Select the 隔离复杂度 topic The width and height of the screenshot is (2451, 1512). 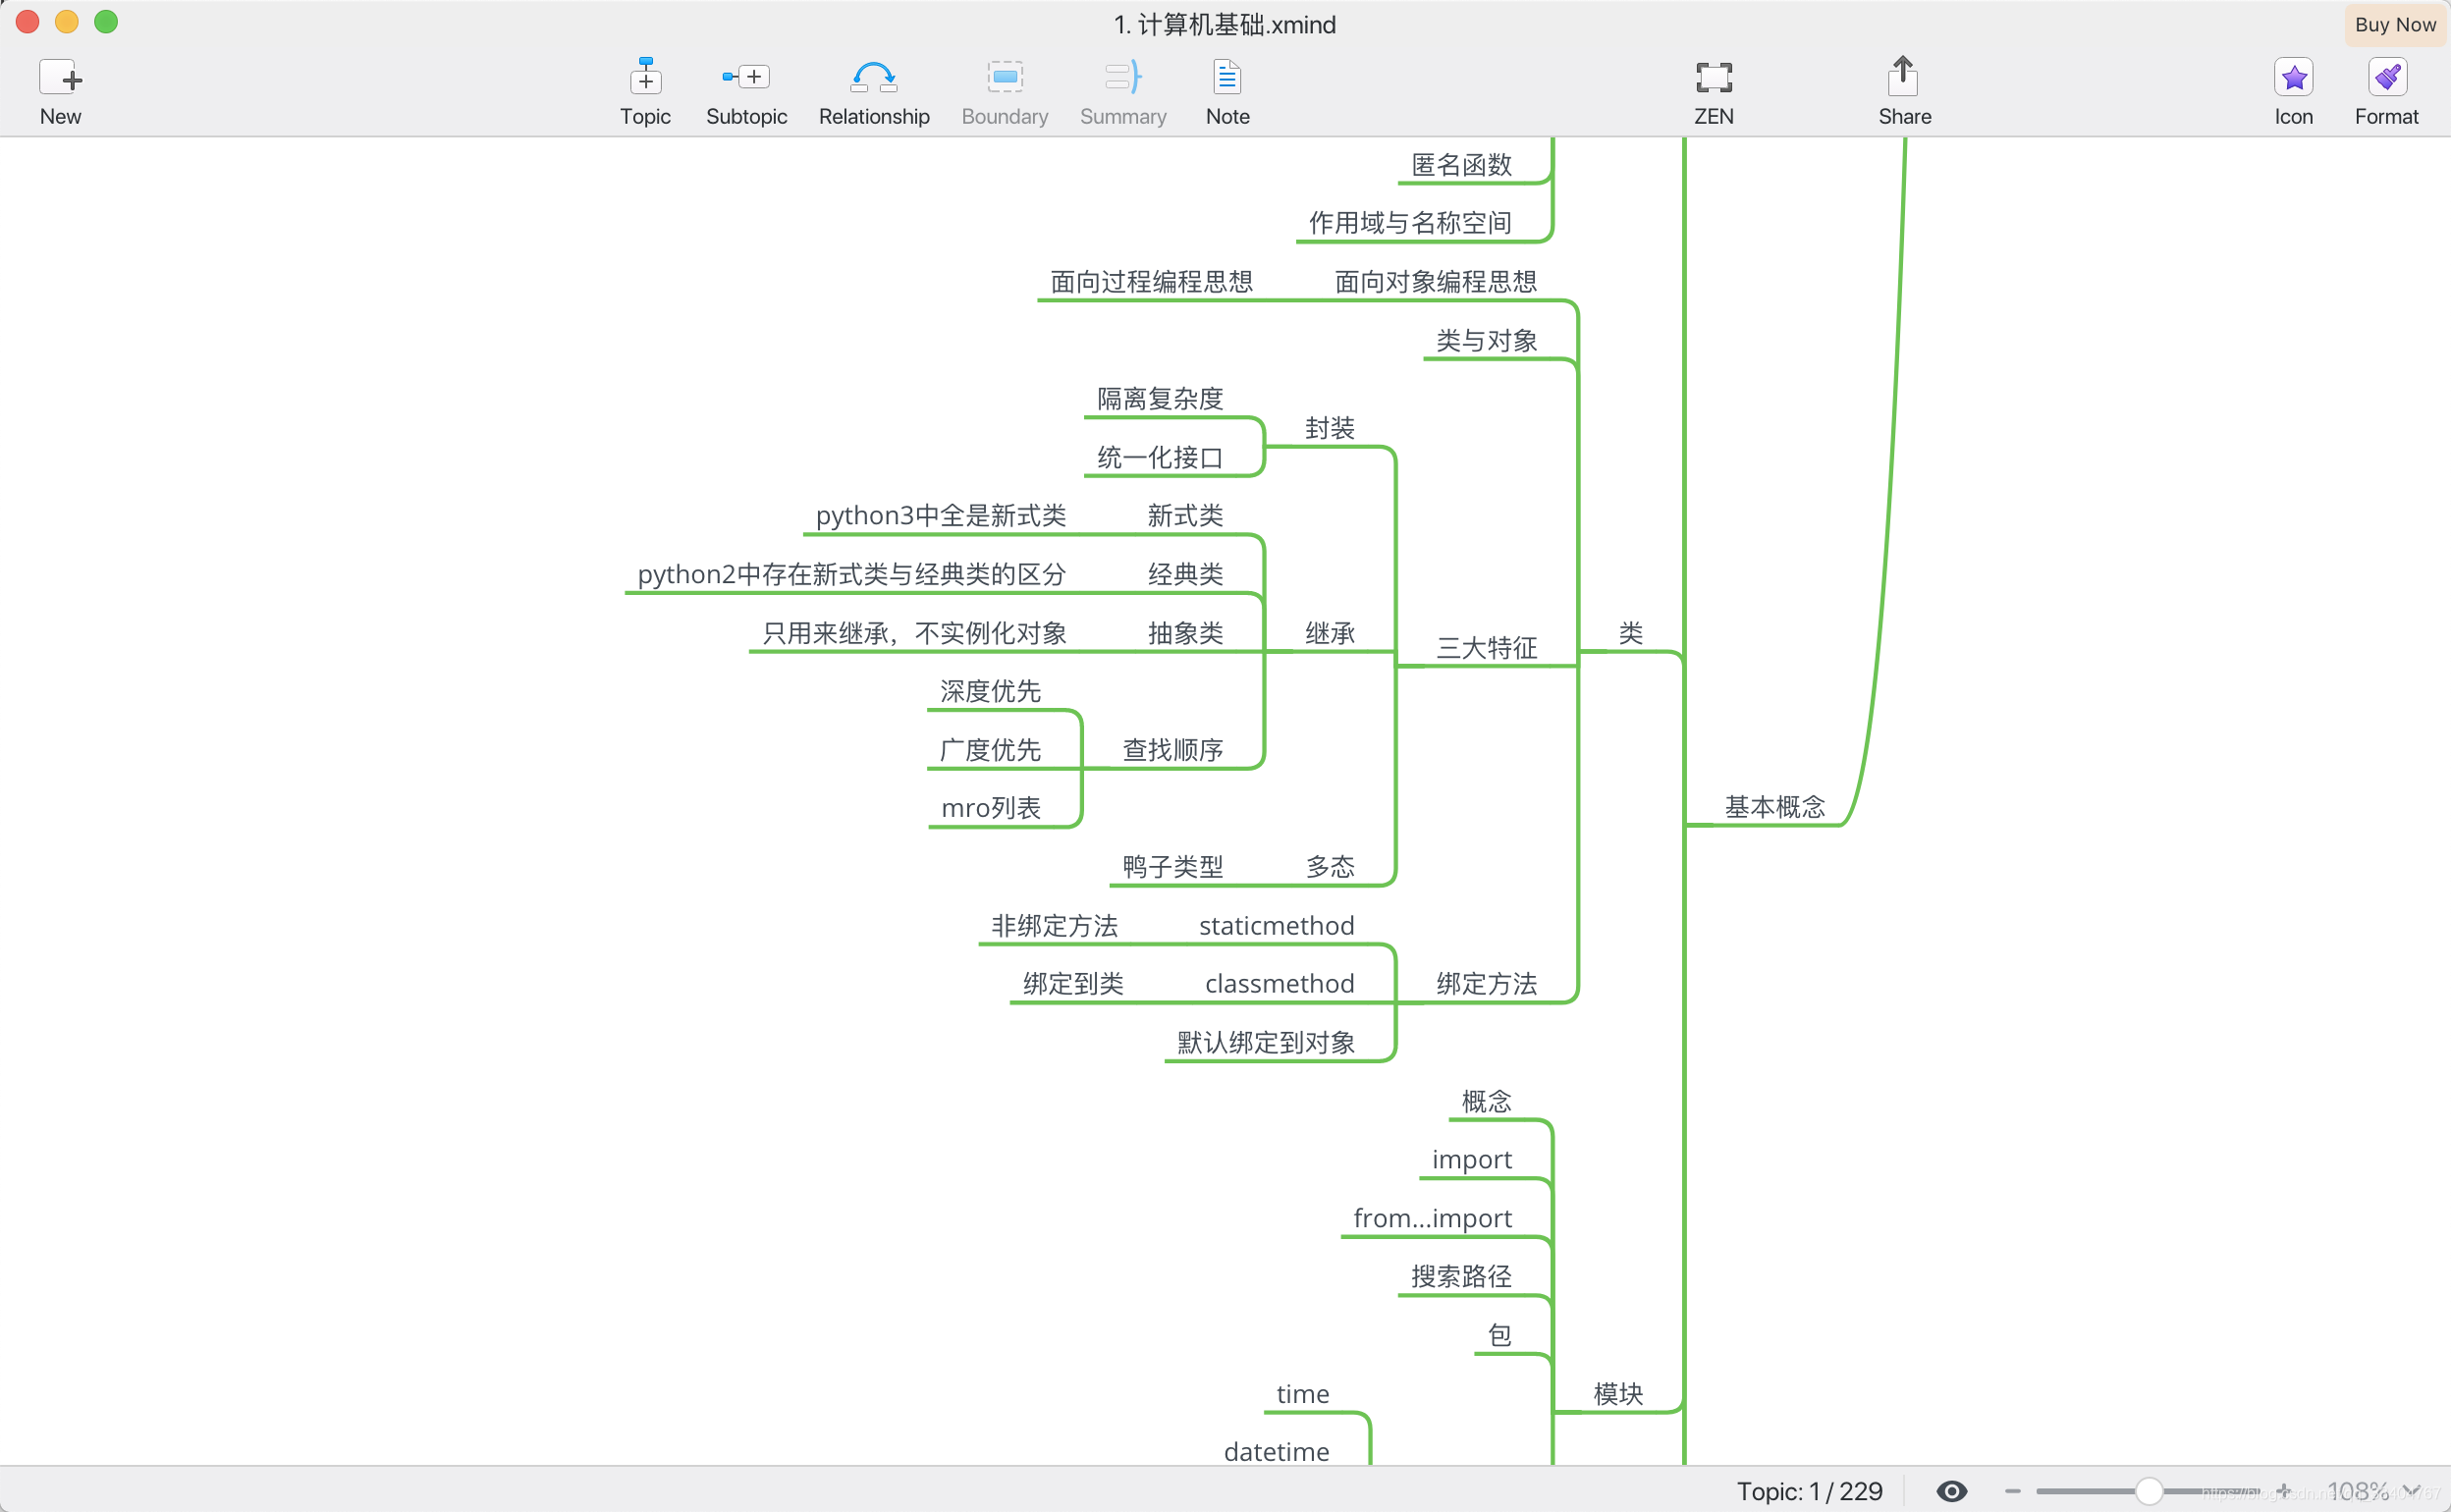coord(1160,398)
